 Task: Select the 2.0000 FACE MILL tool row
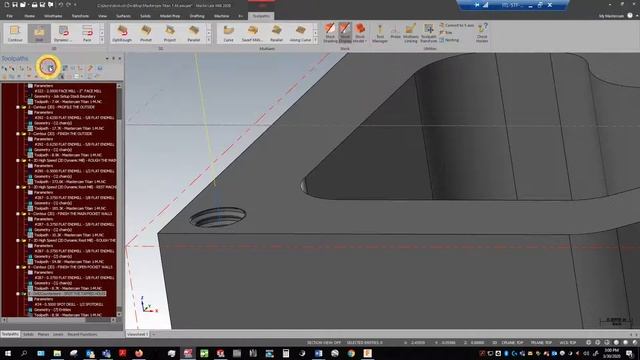click(x=67, y=91)
